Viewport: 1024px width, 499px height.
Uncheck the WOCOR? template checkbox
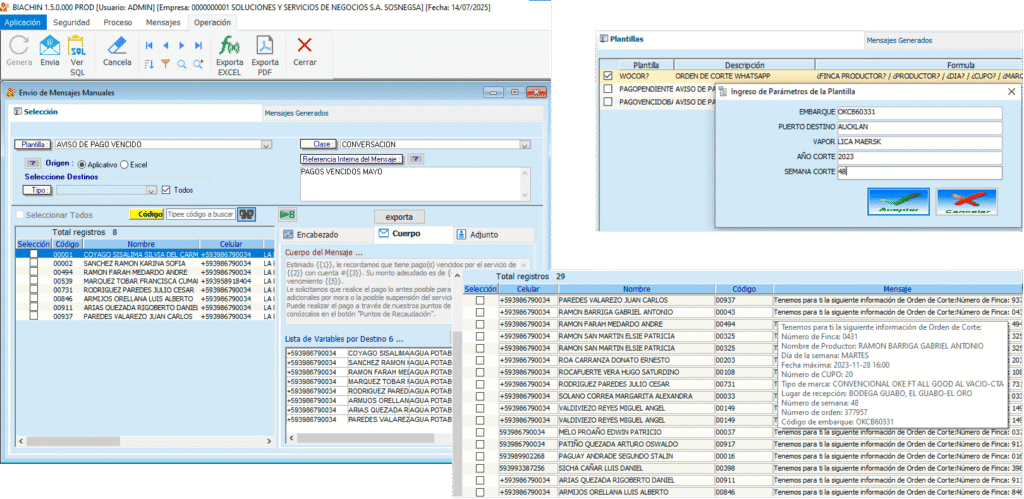pos(607,76)
